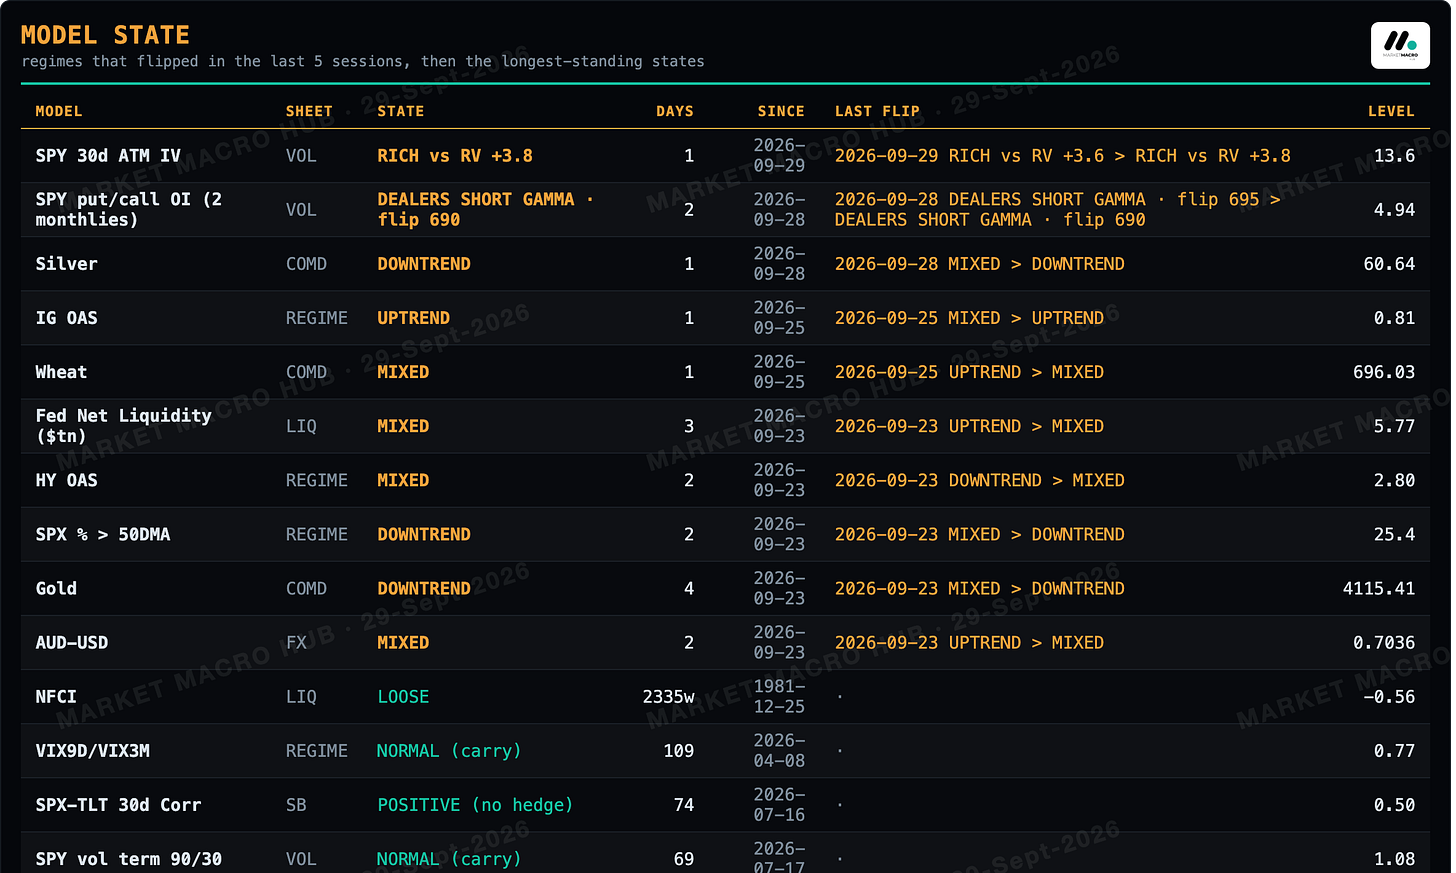Click the 4.94 level value

[x=1394, y=210]
